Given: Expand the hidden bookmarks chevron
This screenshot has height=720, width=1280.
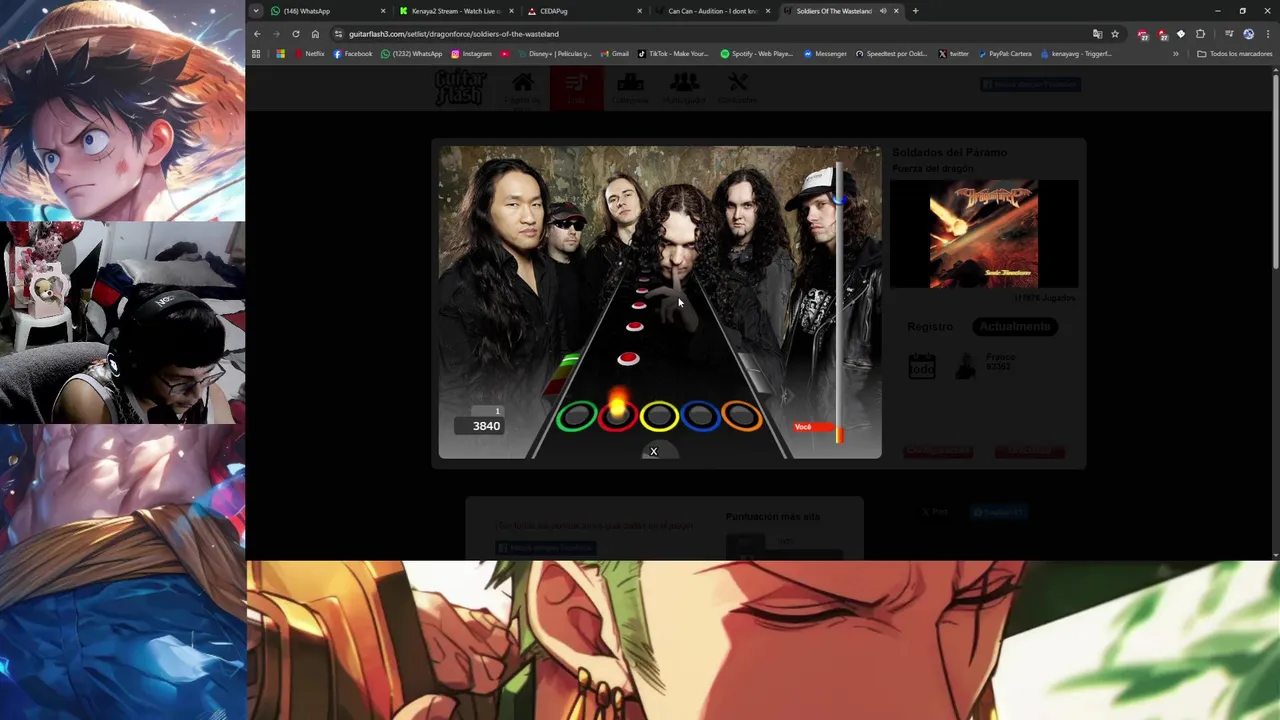Looking at the screenshot, I should click(1176, 54).
